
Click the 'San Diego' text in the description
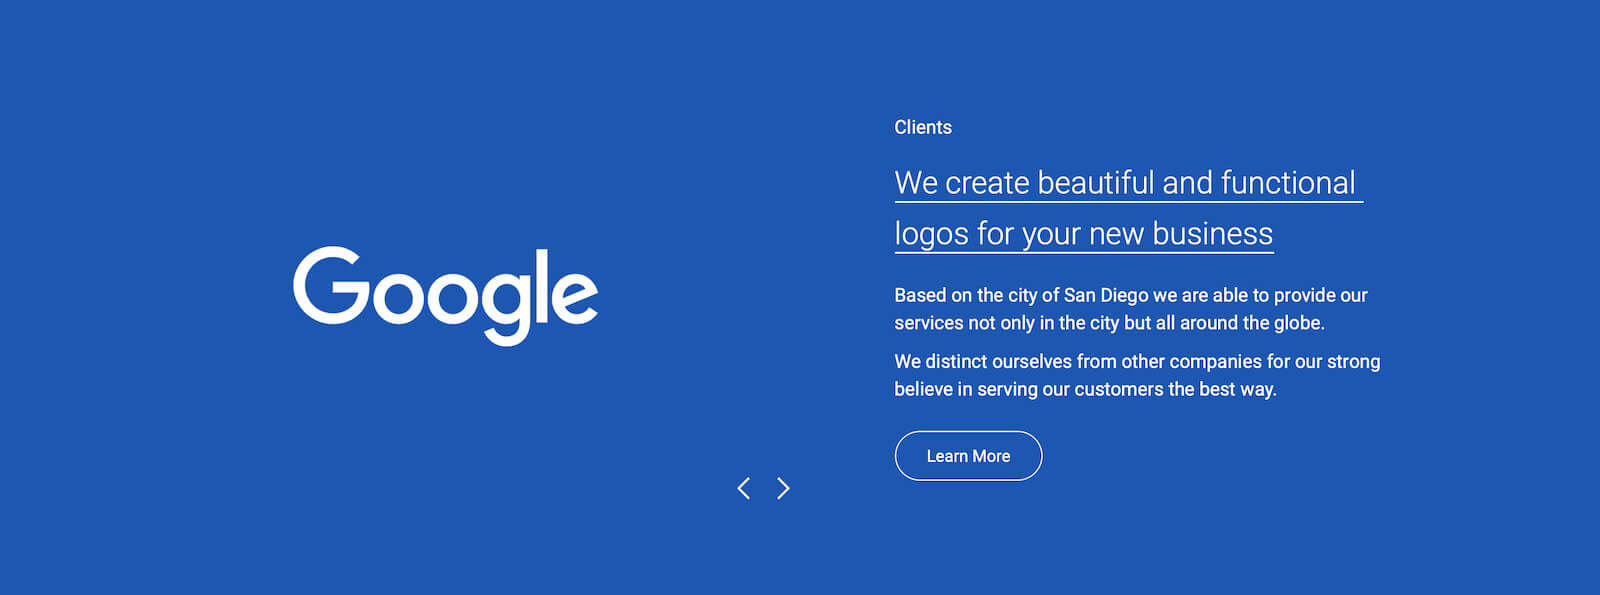1106,295
